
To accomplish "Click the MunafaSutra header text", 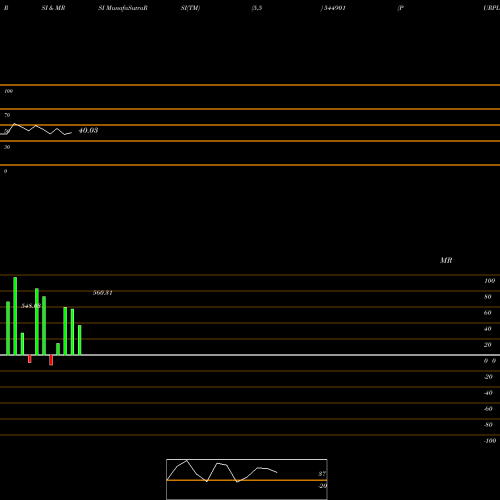I will [123, 8].
